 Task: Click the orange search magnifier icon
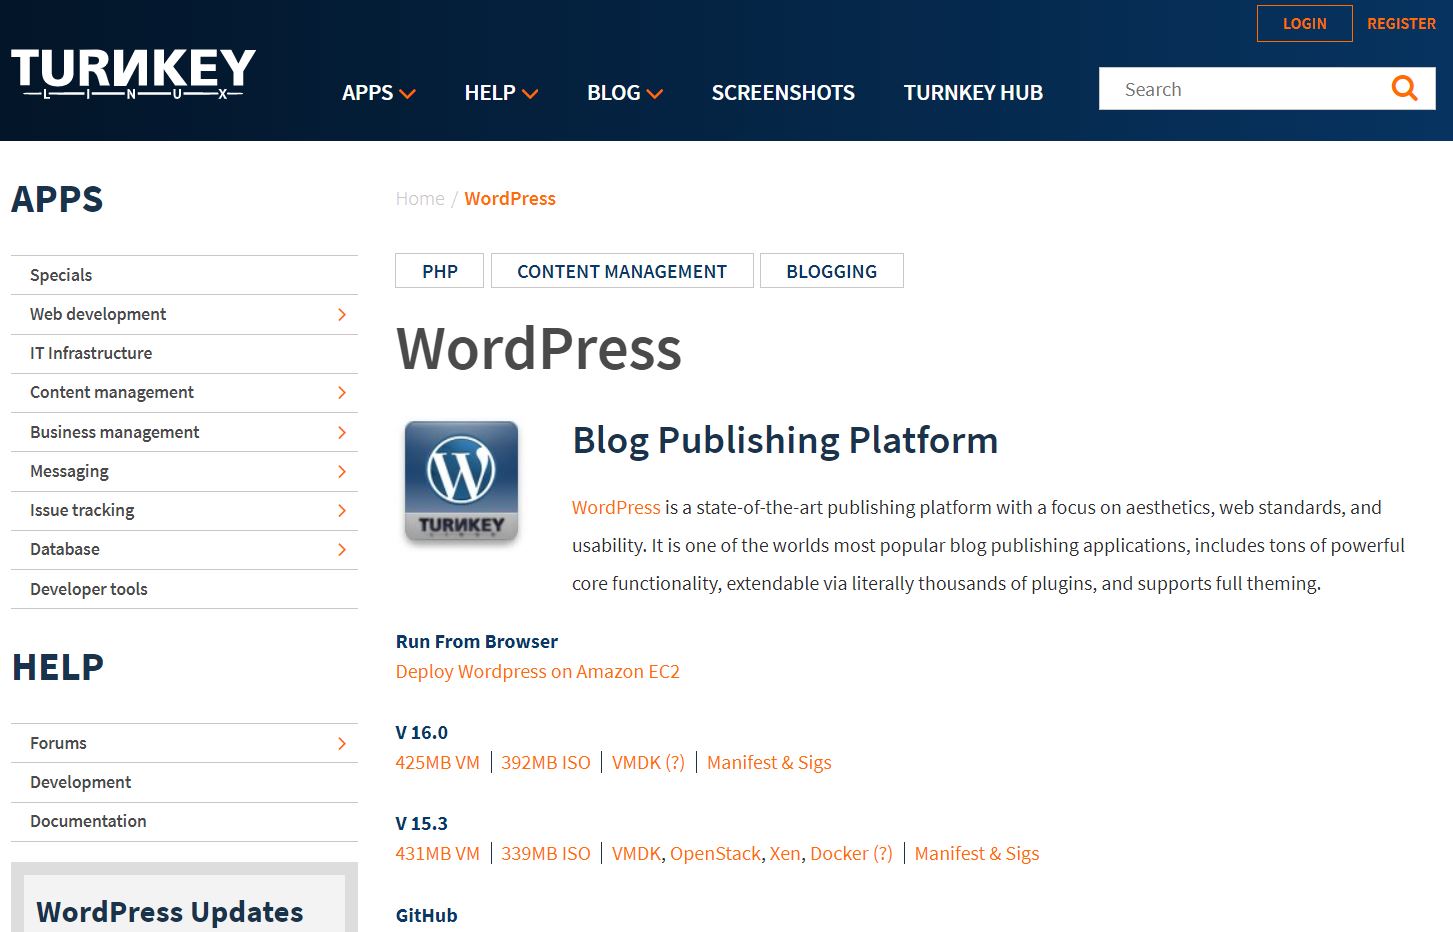[1405, 89]
